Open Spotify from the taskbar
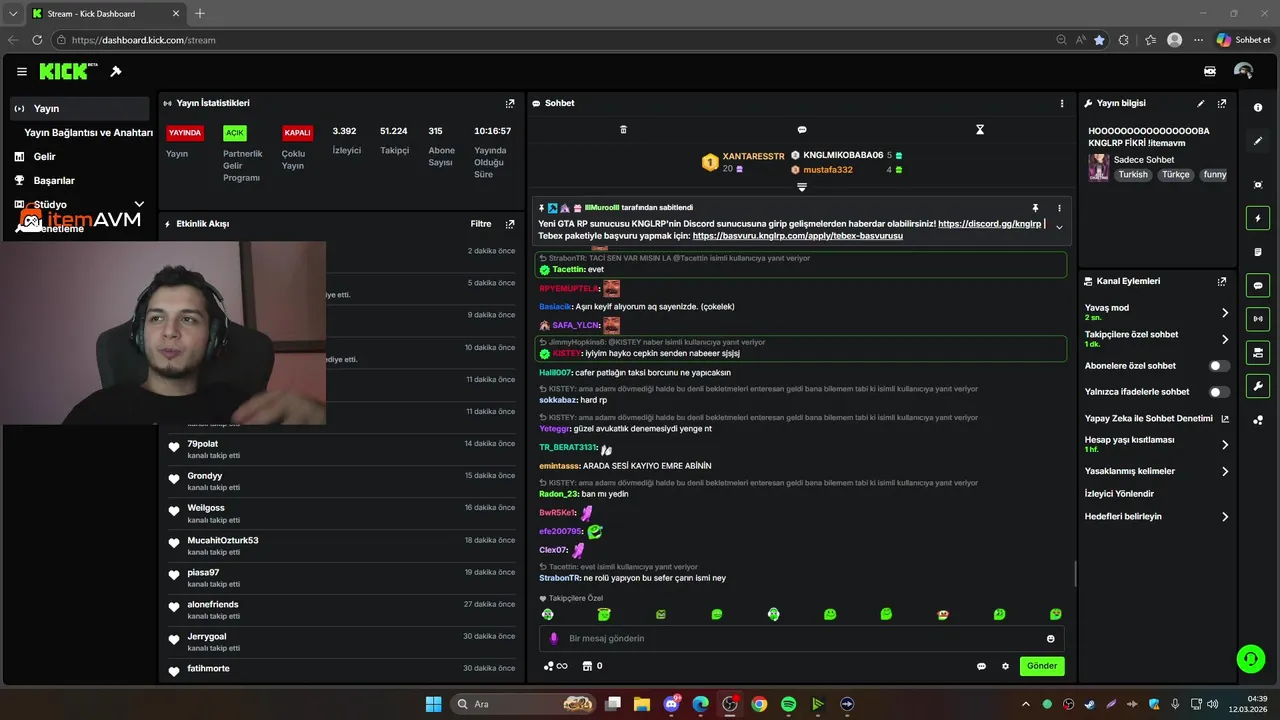Screen dimensions: 1280x720 pos(788,704)
